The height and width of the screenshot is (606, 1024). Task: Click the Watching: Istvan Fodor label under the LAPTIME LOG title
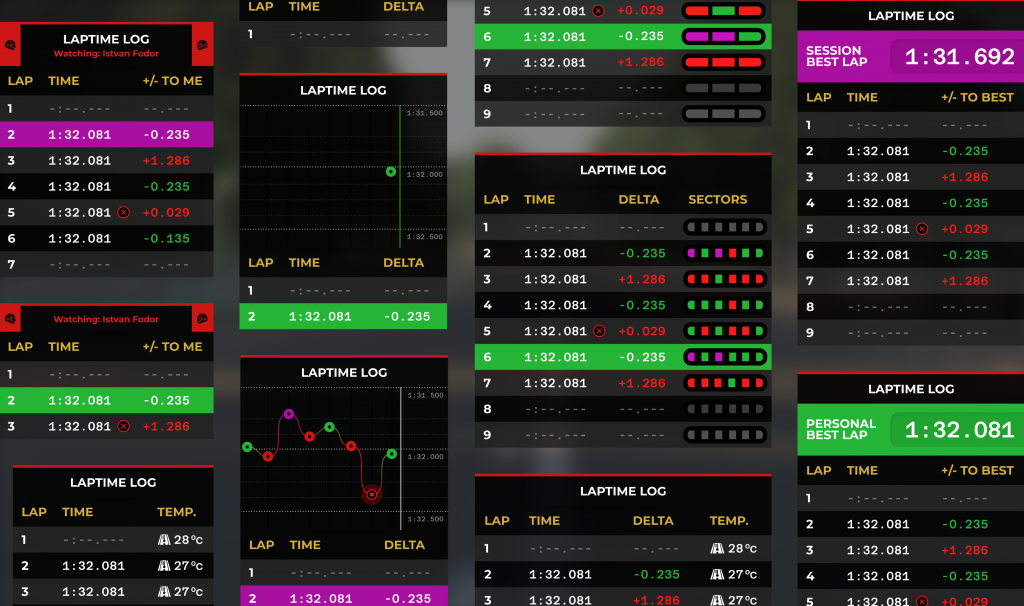point(107,54)
